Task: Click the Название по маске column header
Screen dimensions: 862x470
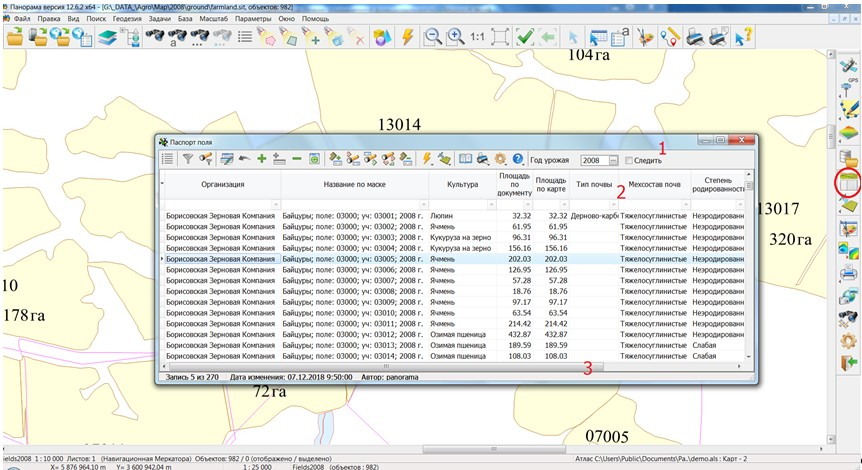Action: point(355,184)
